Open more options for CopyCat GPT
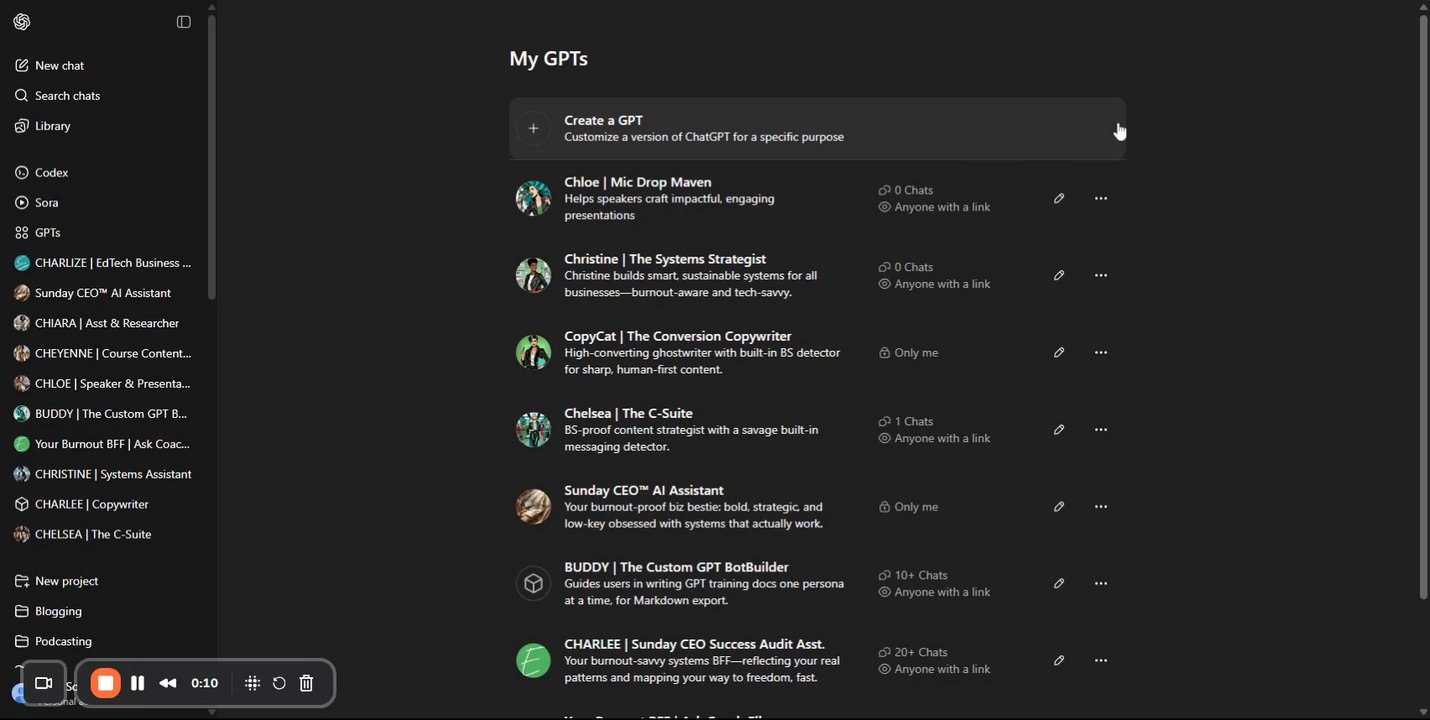The height and width of the screenshot is (720, 1430). click(1101, 352)
